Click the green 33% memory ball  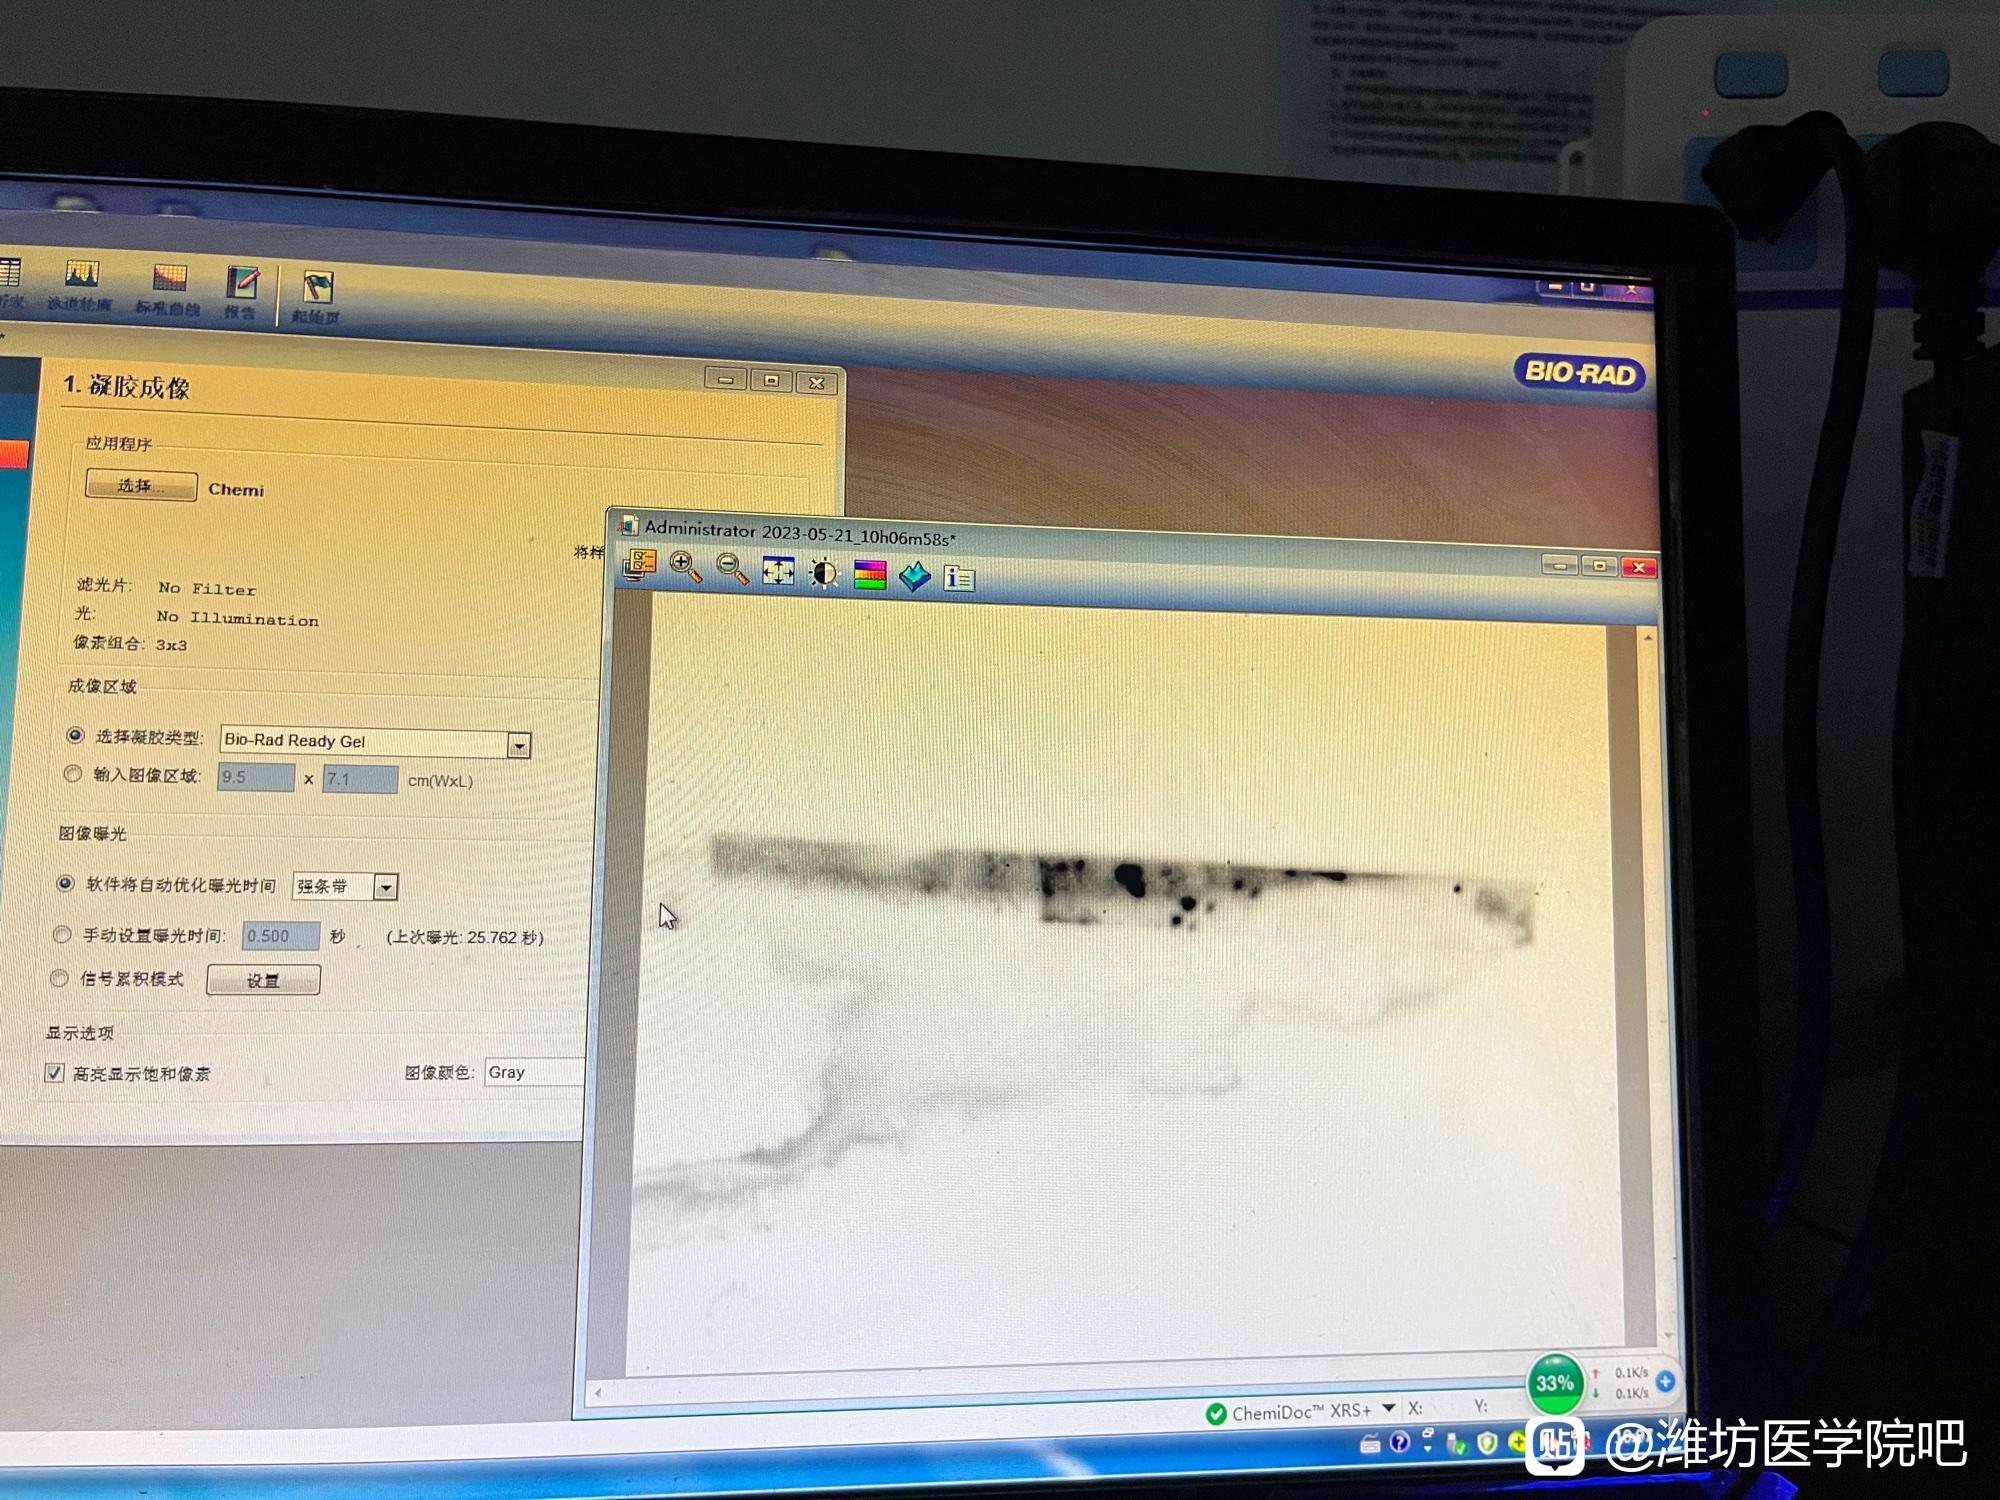point(1554,1383)
